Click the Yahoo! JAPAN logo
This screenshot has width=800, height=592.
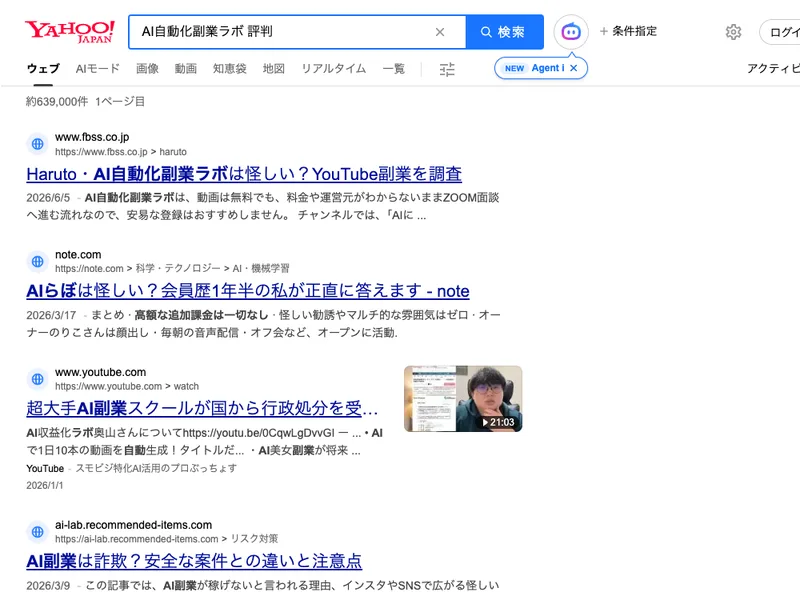pos(70,32)
